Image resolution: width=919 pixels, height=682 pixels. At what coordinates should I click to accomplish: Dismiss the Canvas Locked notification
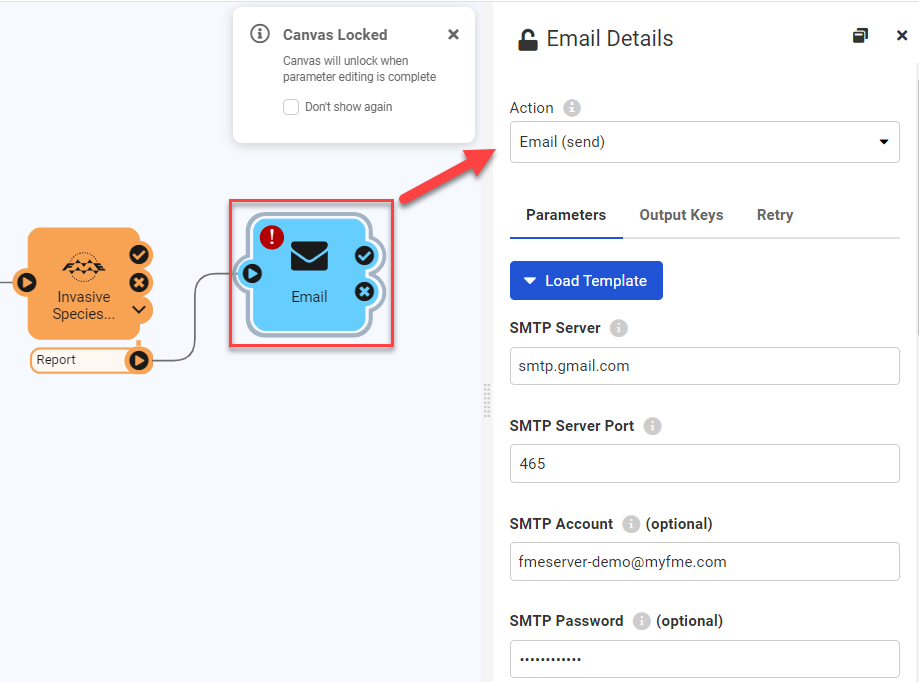(453, 33)
